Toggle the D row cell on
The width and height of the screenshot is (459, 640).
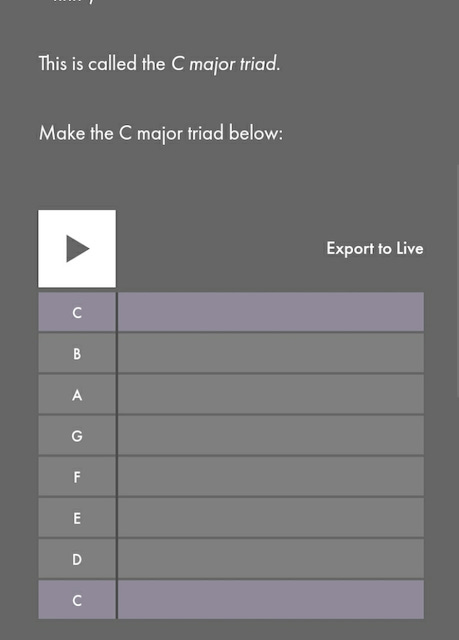(x=271, y=559)
